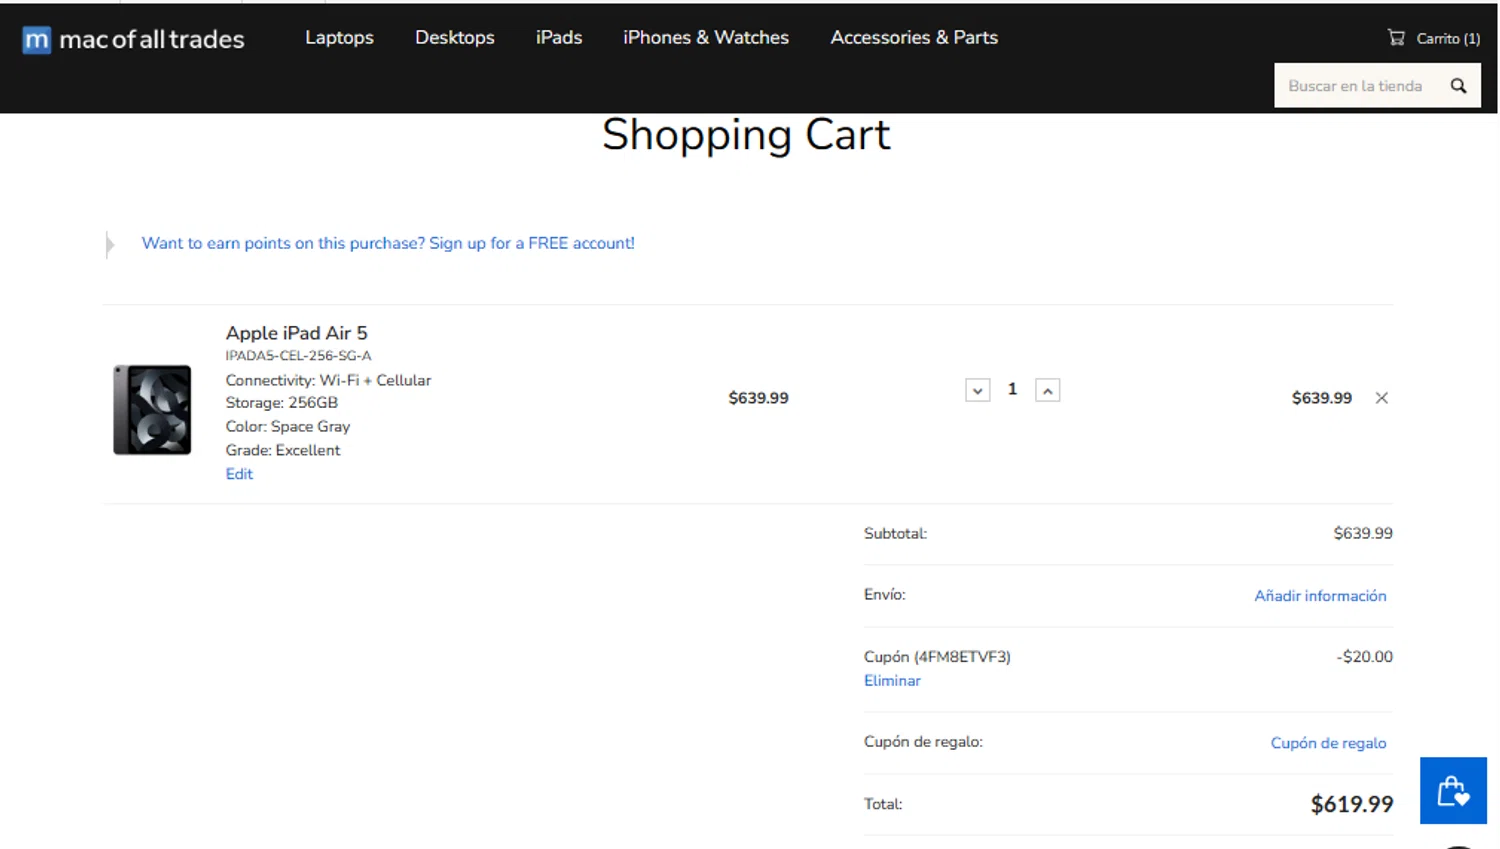
Task: Click the small arrow beside the points message
Action: point(110,244)
